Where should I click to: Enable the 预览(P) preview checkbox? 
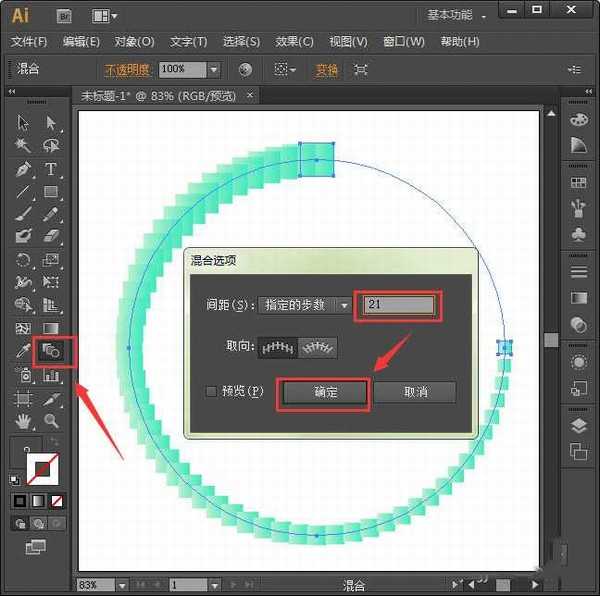click(210, 392)
